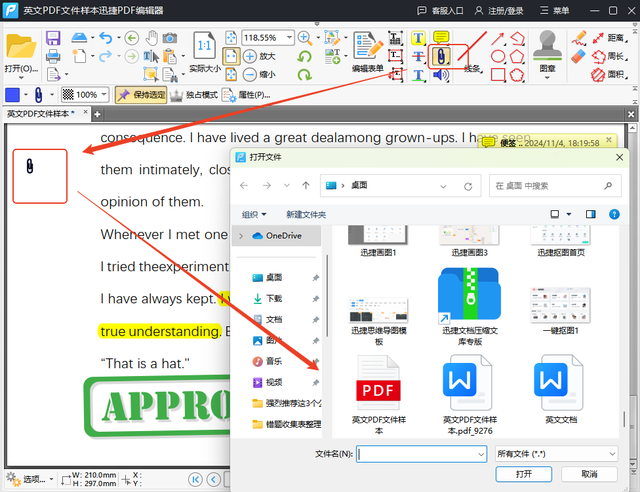Open 属性(P) properties panel
The width and height of the screenshot is (640, 492).
tap(246, 95)
